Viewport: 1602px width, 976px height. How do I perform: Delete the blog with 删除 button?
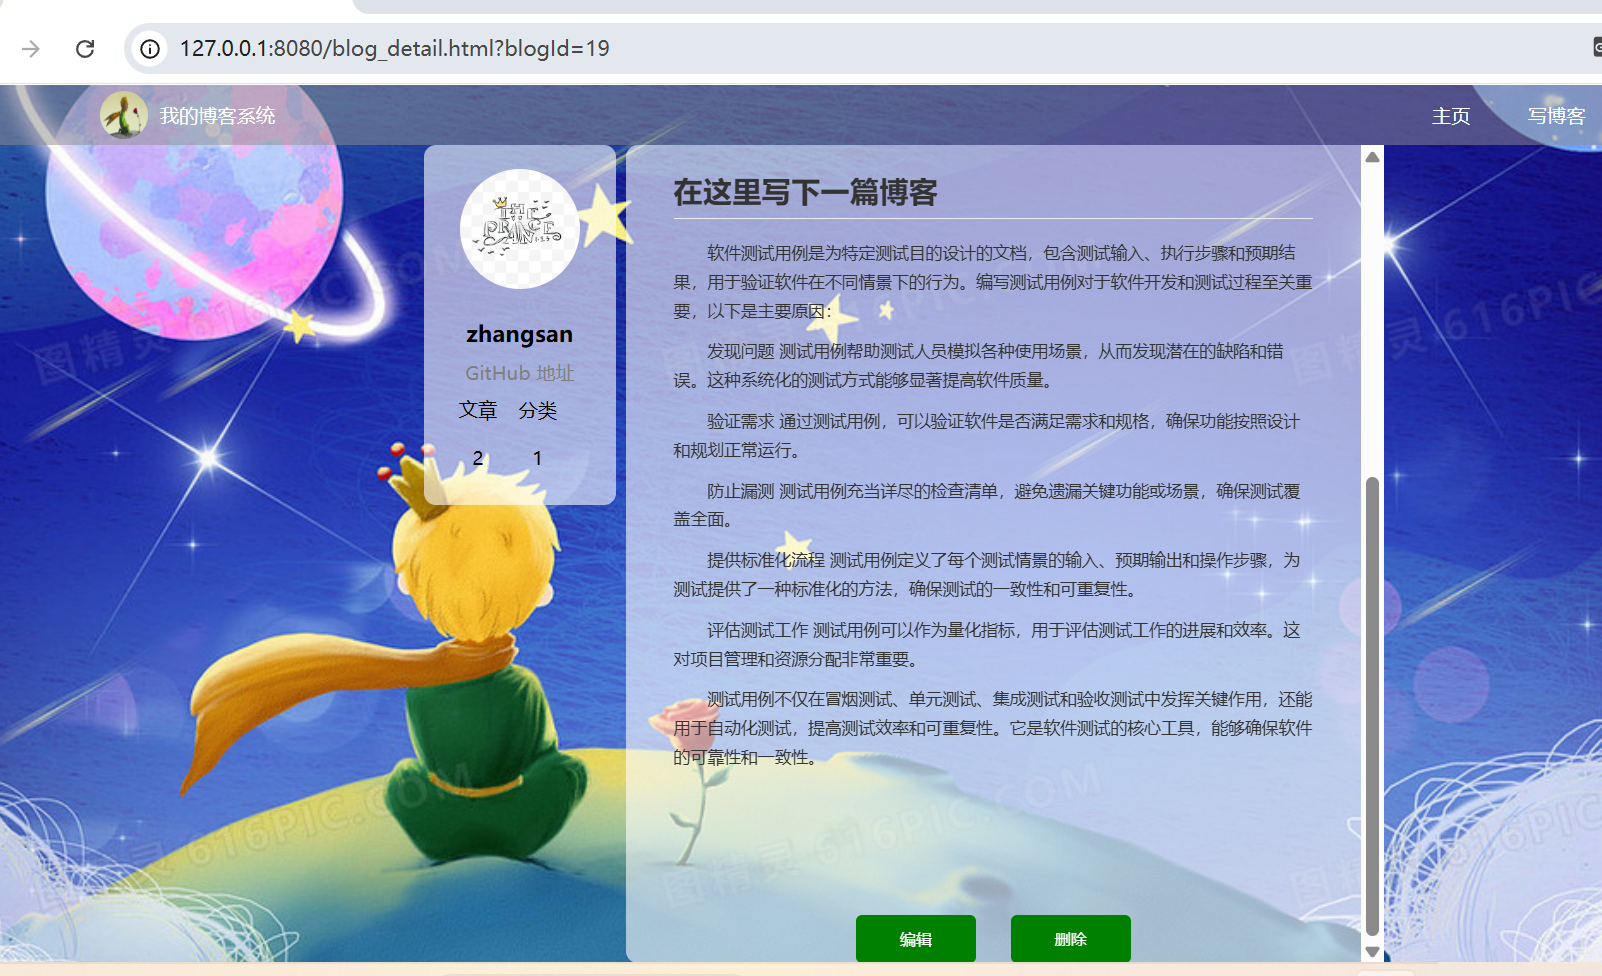(1071, 939)
